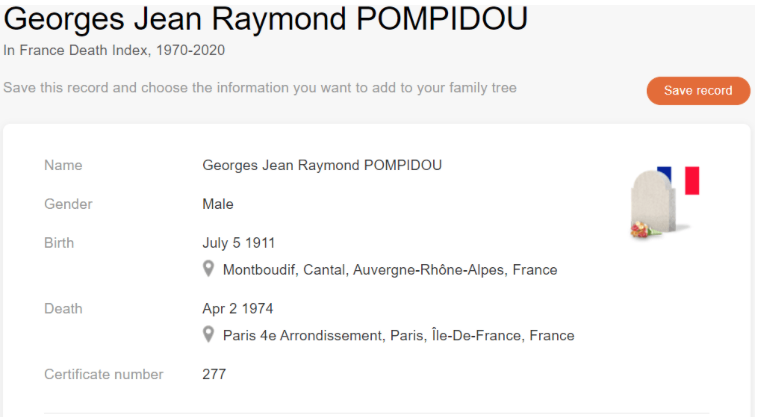Select the Apr 2 1974 death date
The height and width of the screenshot is (417, 759).
point(238,309)
